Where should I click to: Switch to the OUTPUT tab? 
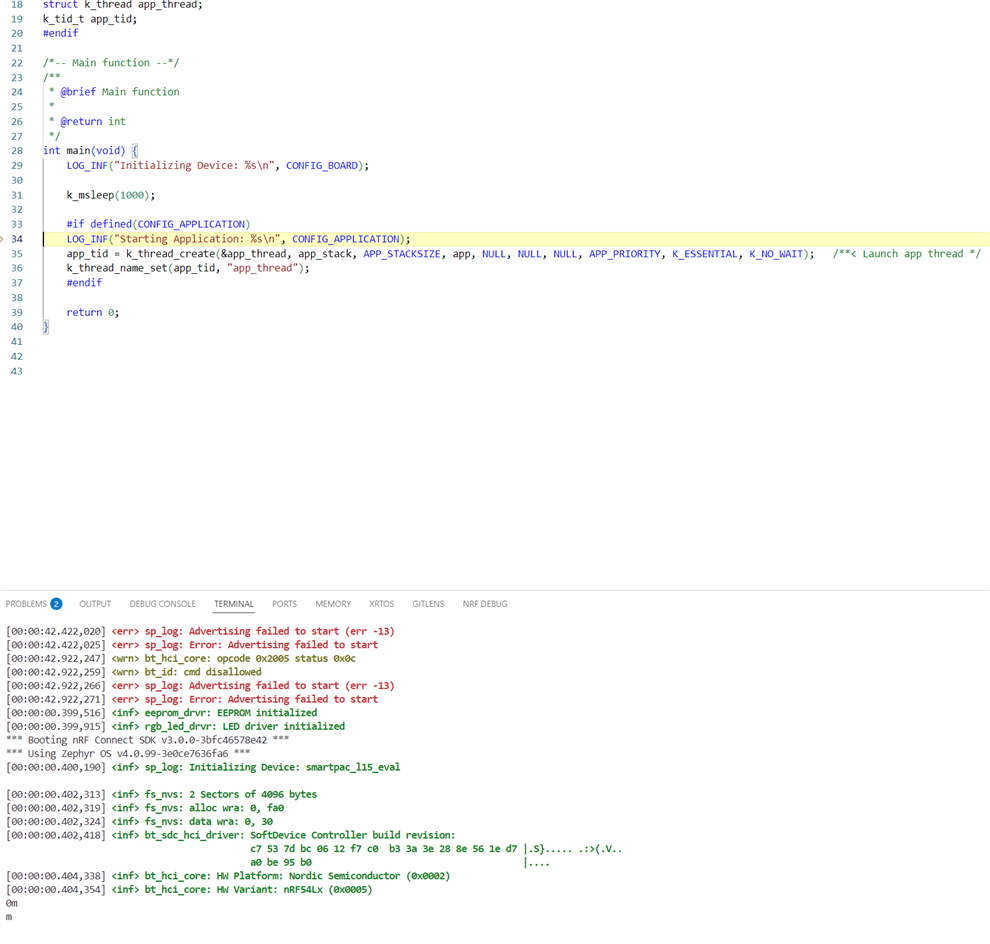(x=95, y=604)
